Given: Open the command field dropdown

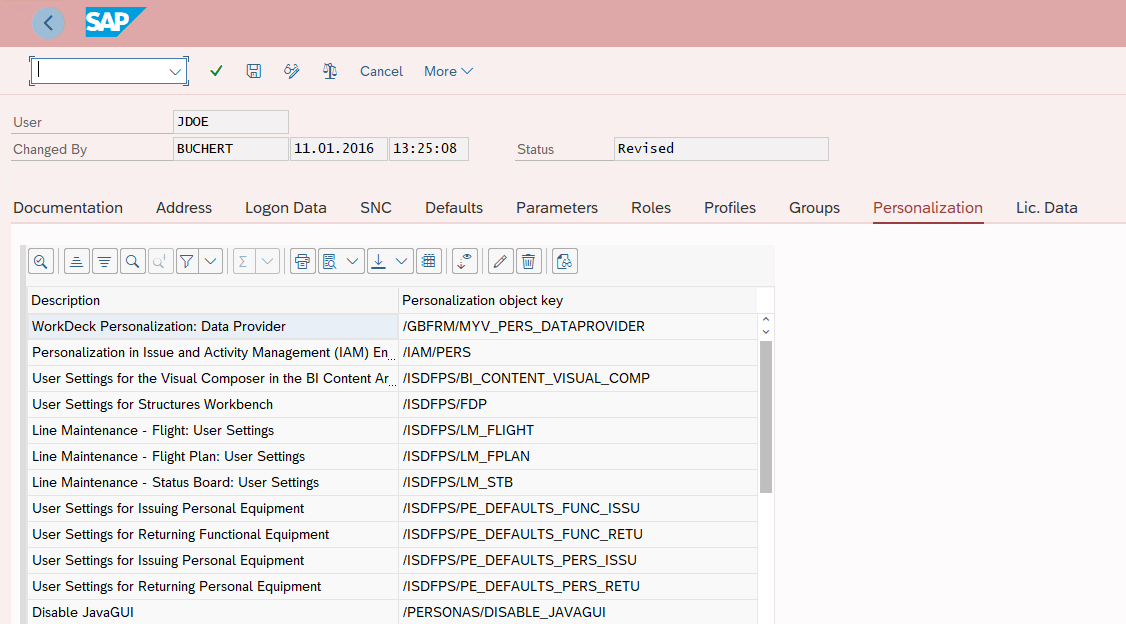Looking at the screenshot, I should tap(175, 71).
